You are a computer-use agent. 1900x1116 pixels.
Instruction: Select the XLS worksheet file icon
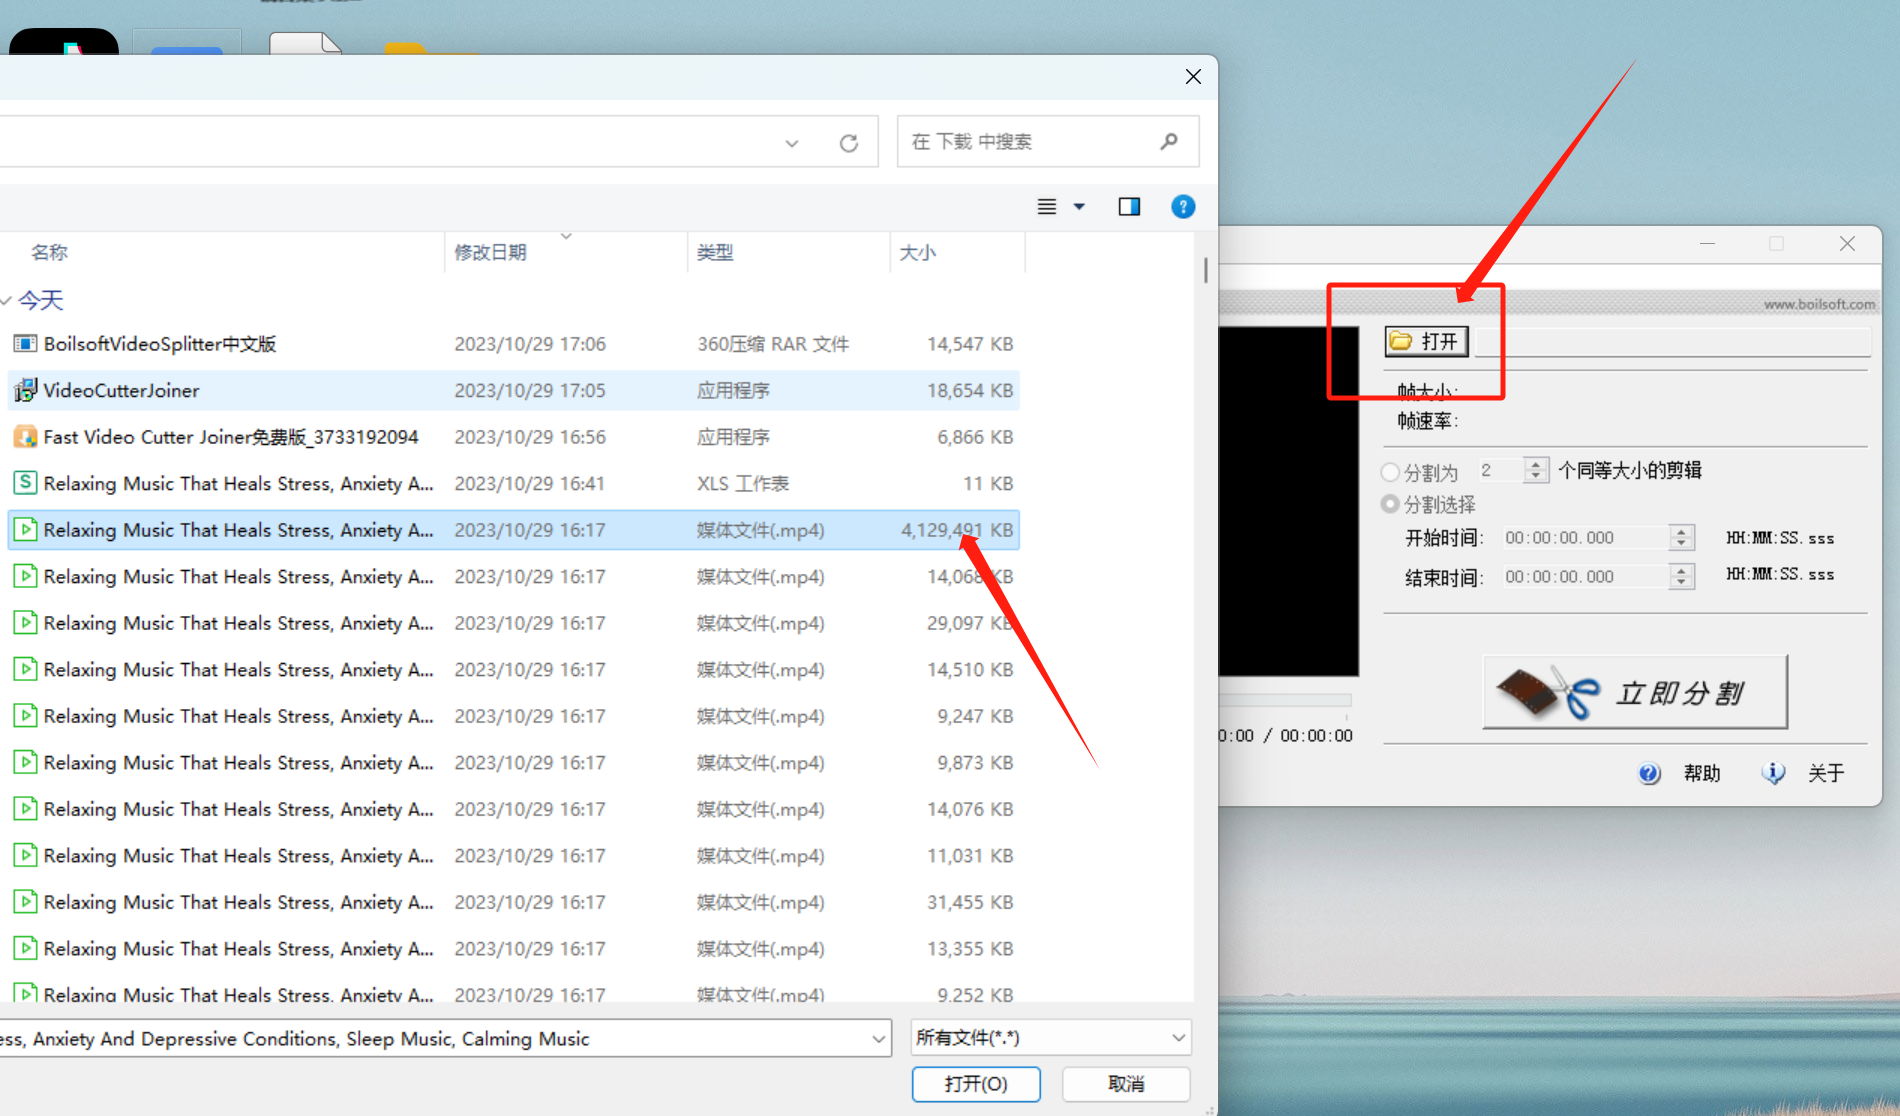tap(25, 483)
